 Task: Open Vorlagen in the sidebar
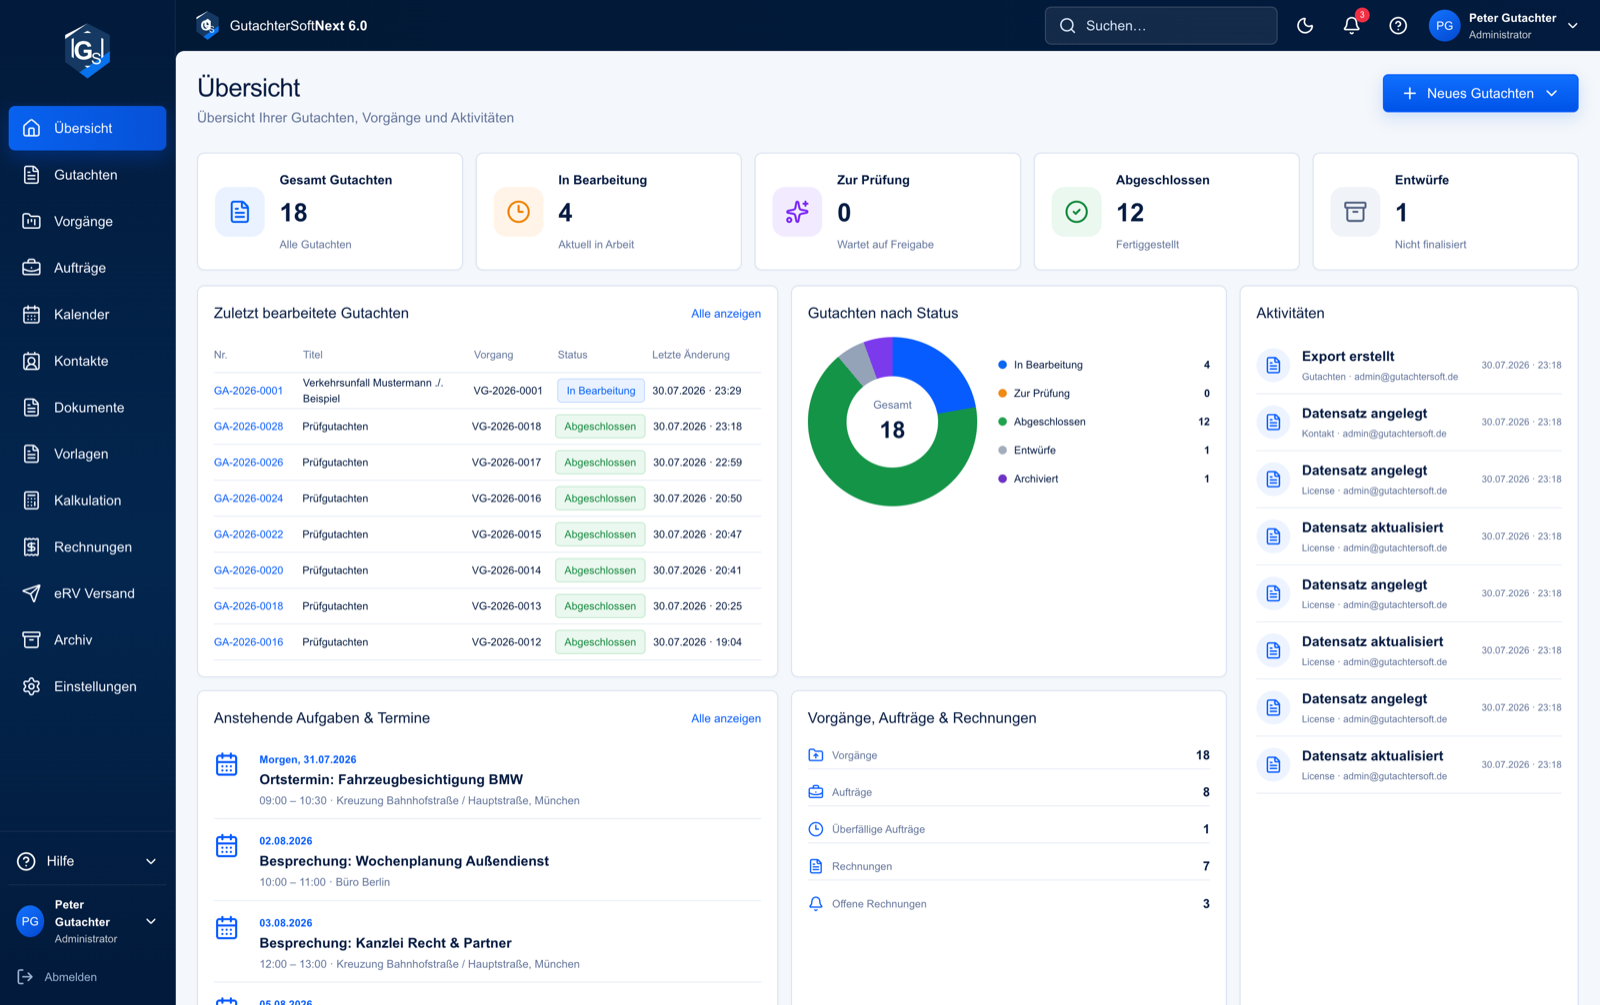pos(87,454)
